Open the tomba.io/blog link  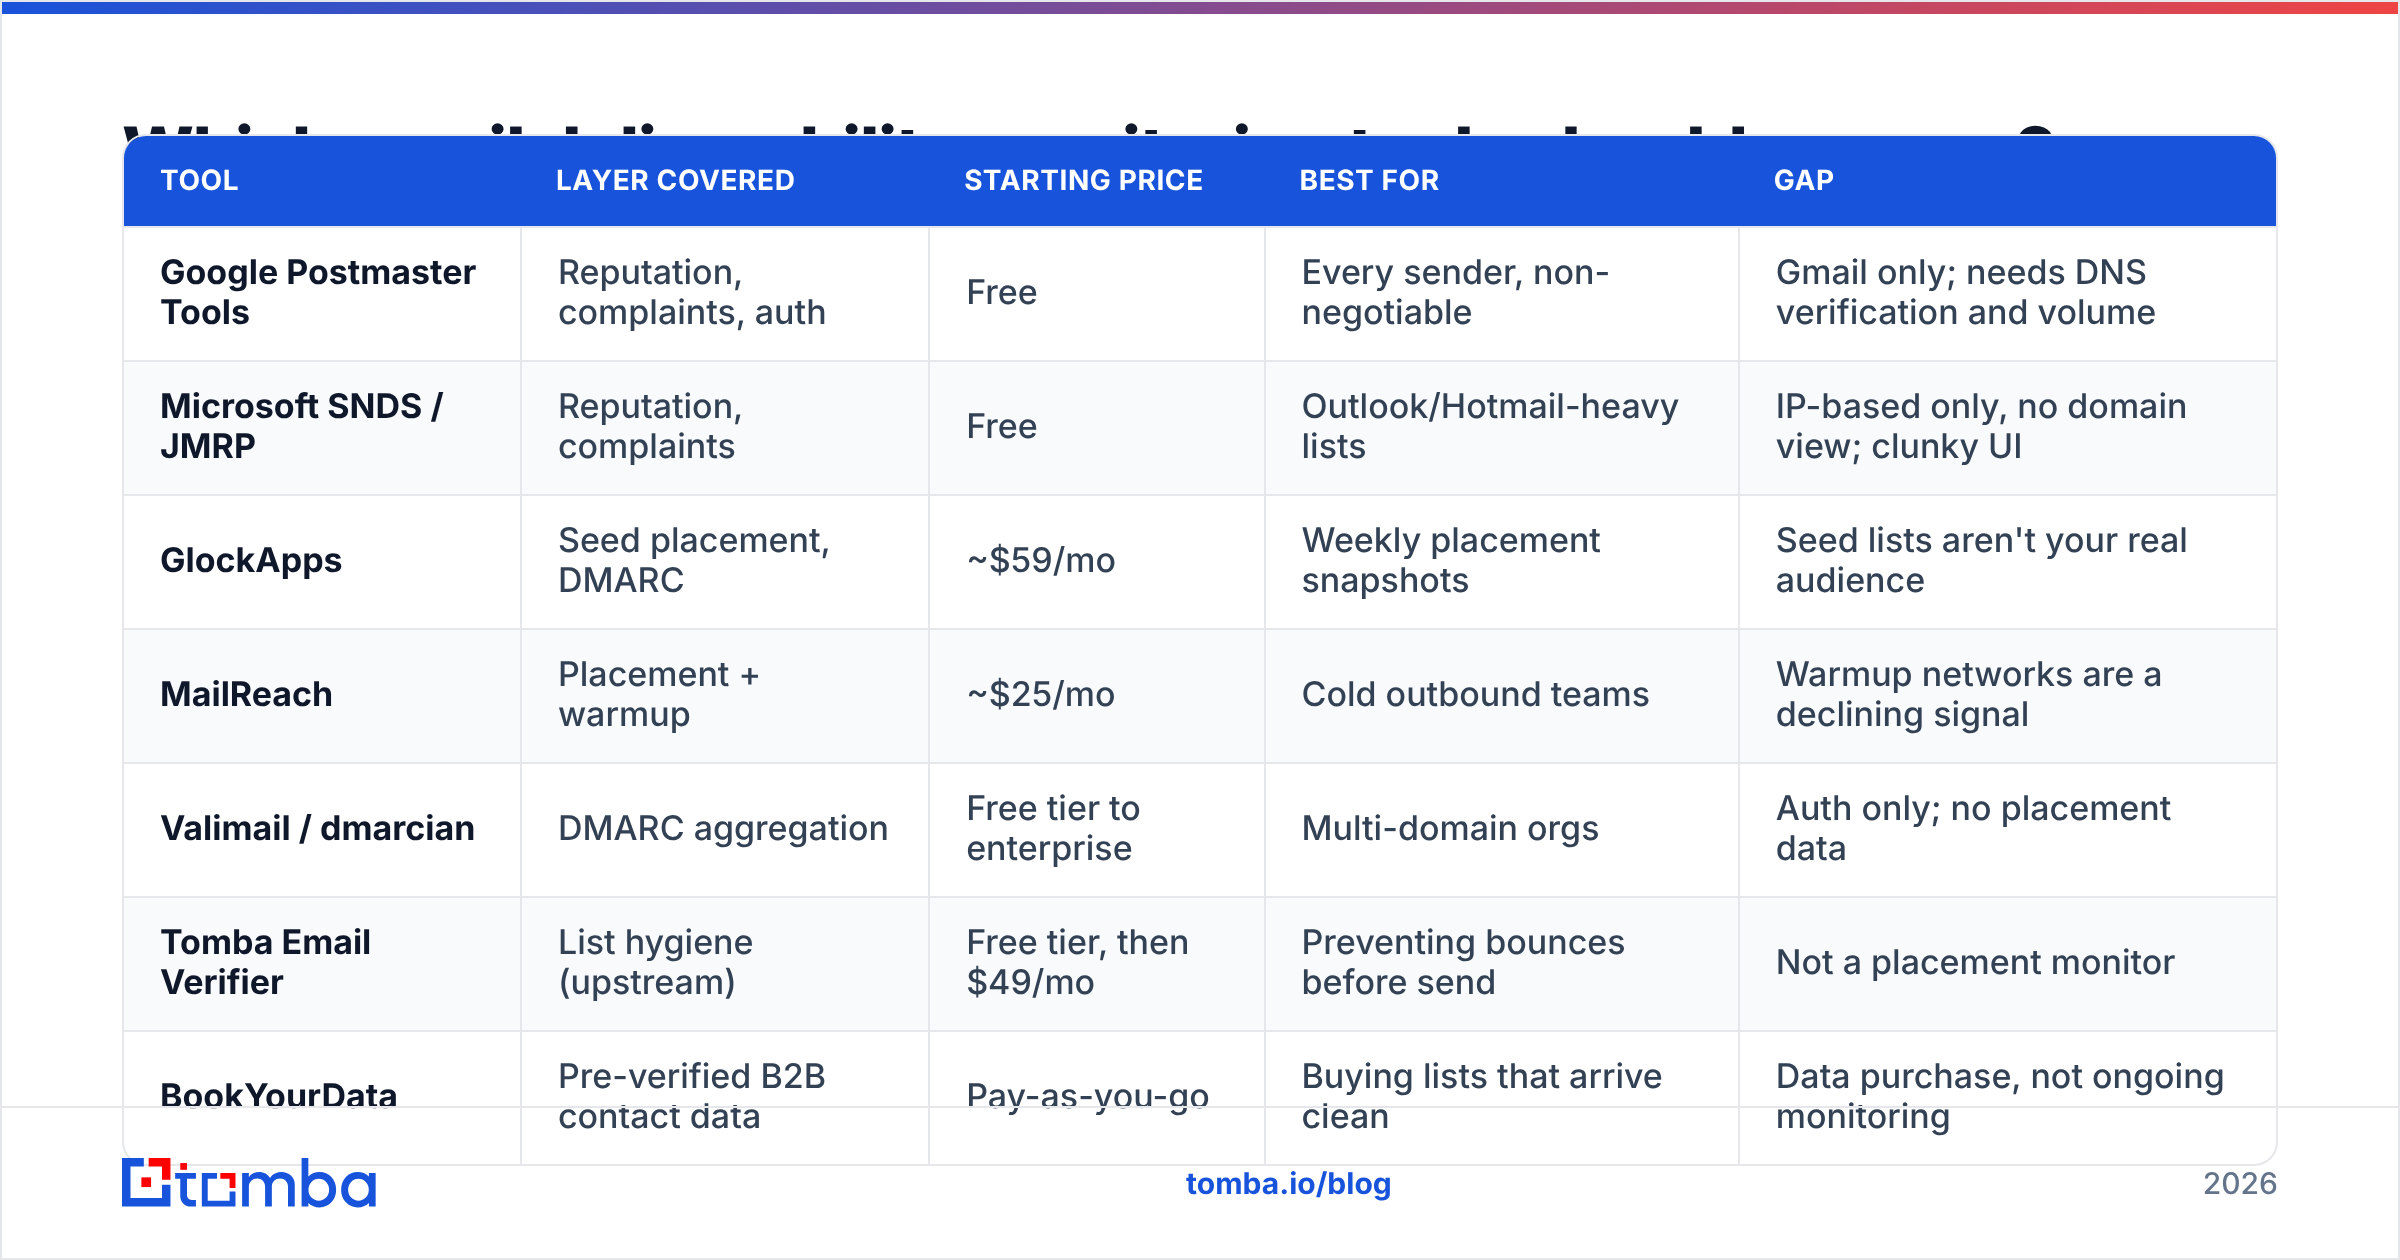[x=1288, y=1184]
